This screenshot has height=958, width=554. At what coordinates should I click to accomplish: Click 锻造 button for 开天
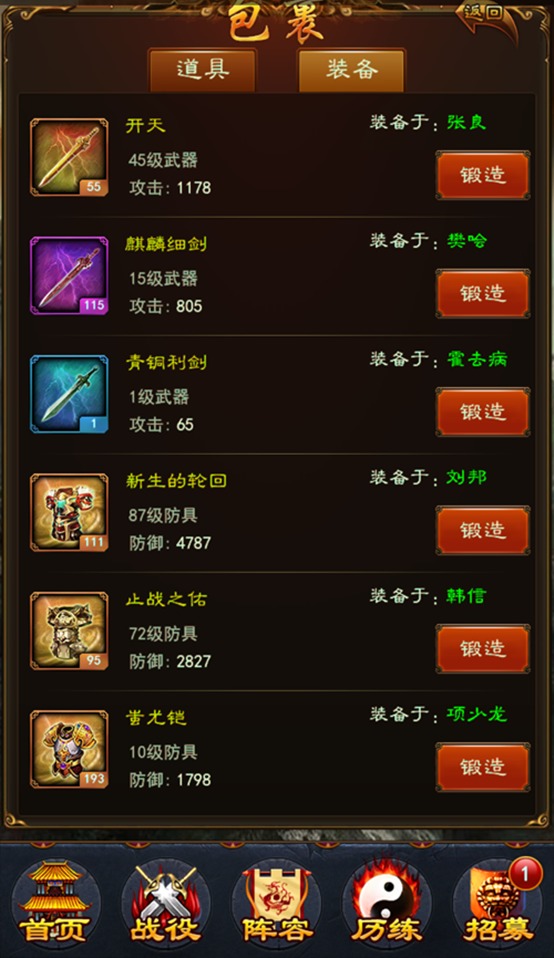click(x=483, y=175)
